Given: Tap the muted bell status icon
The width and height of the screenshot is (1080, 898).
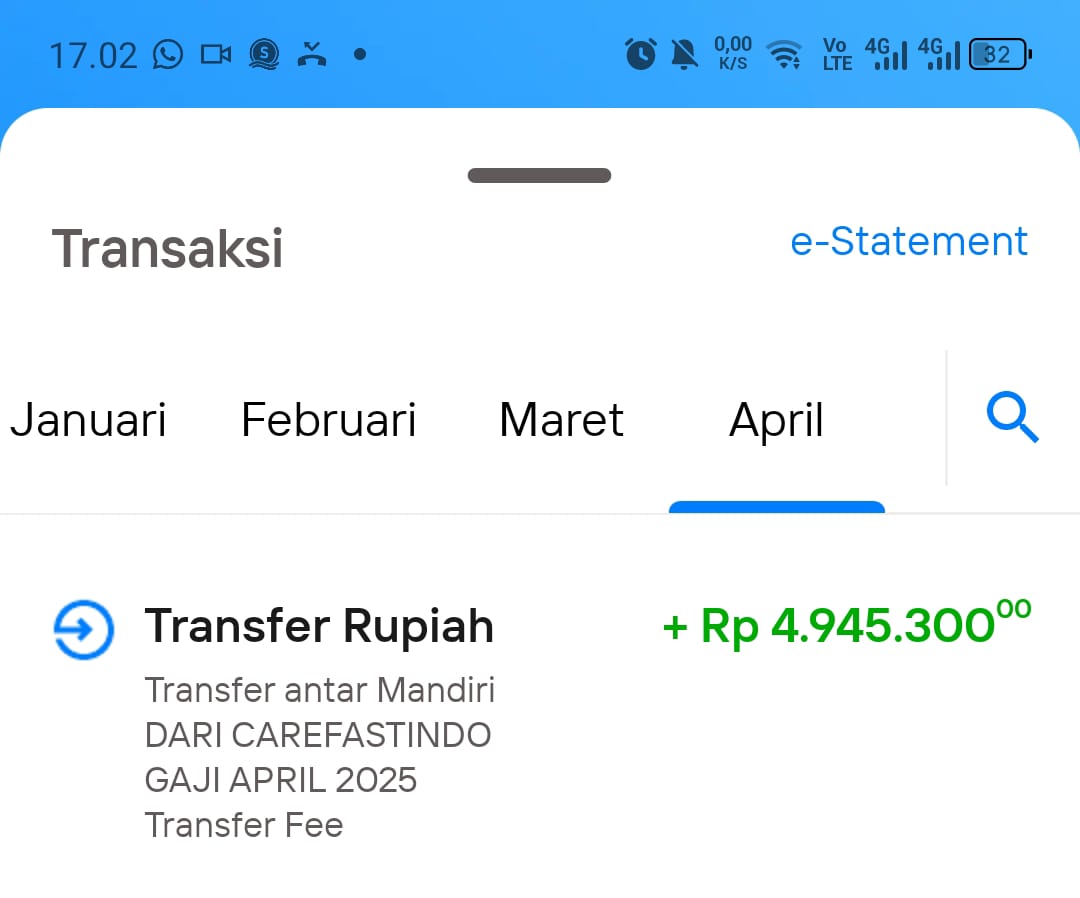Looking at the screenshot, I should 685,54.
